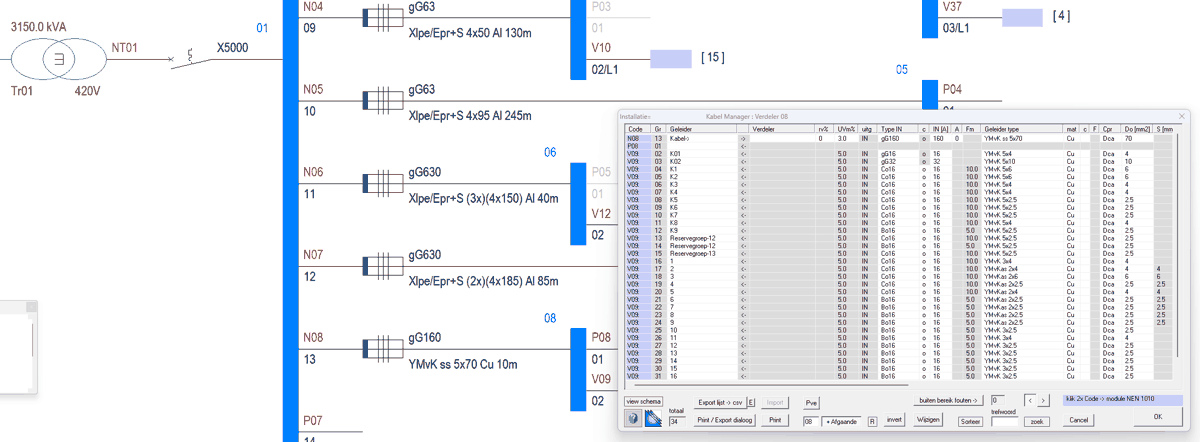Select the N08 code cell in the table

click(x=637, y=138)
